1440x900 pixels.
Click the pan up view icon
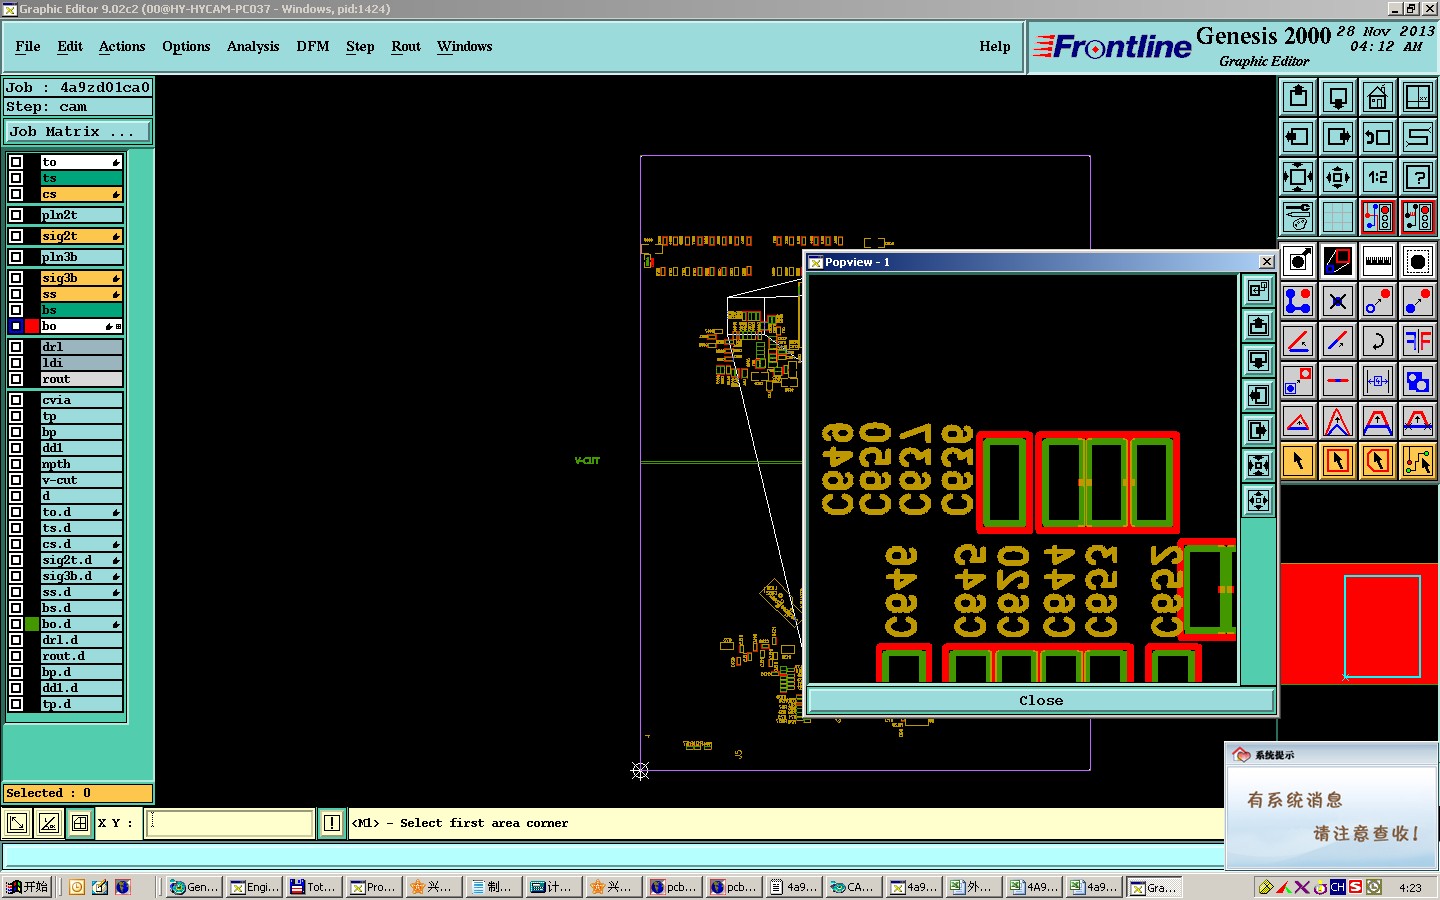click(1298, 97)
